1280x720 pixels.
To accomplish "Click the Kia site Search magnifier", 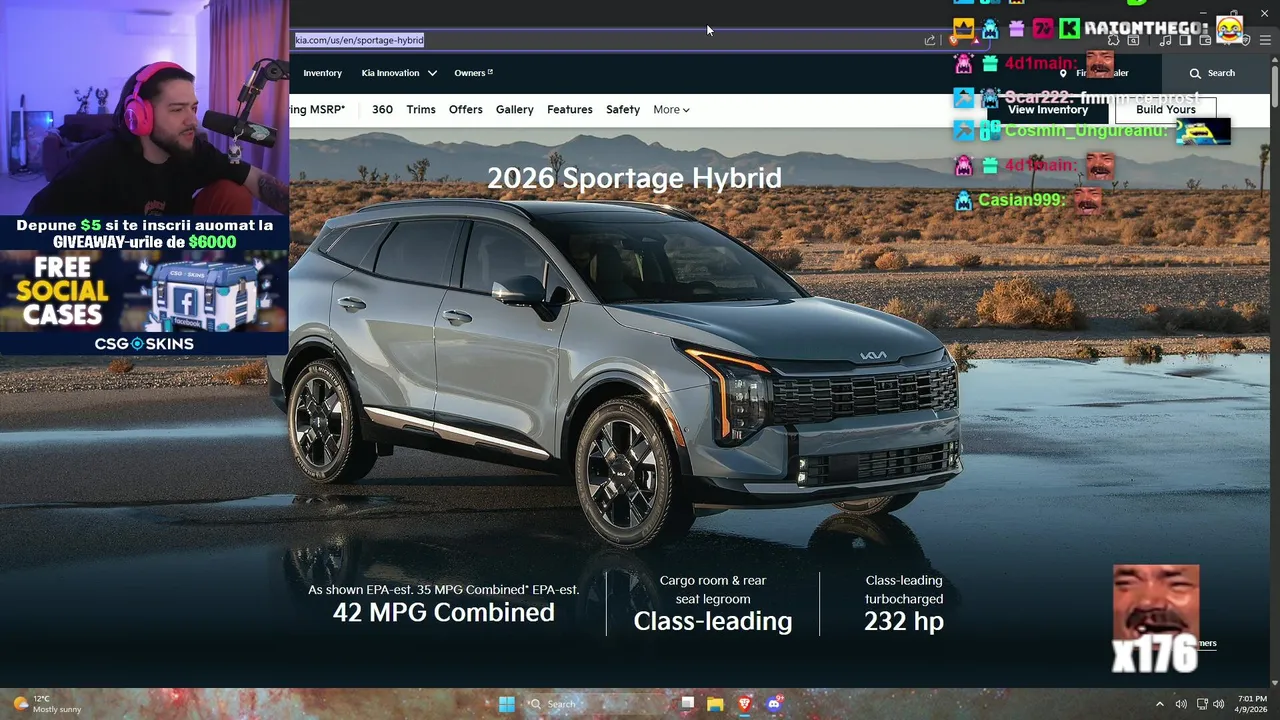I will pos(1195,73).
